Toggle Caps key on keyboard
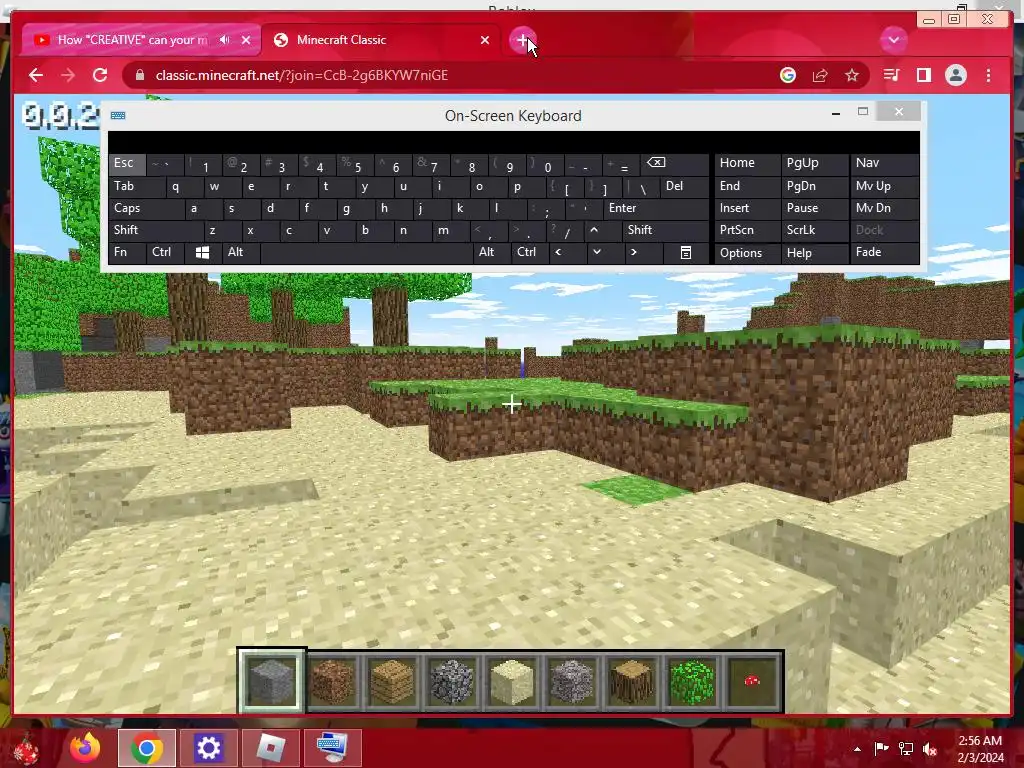 [146, 208]
